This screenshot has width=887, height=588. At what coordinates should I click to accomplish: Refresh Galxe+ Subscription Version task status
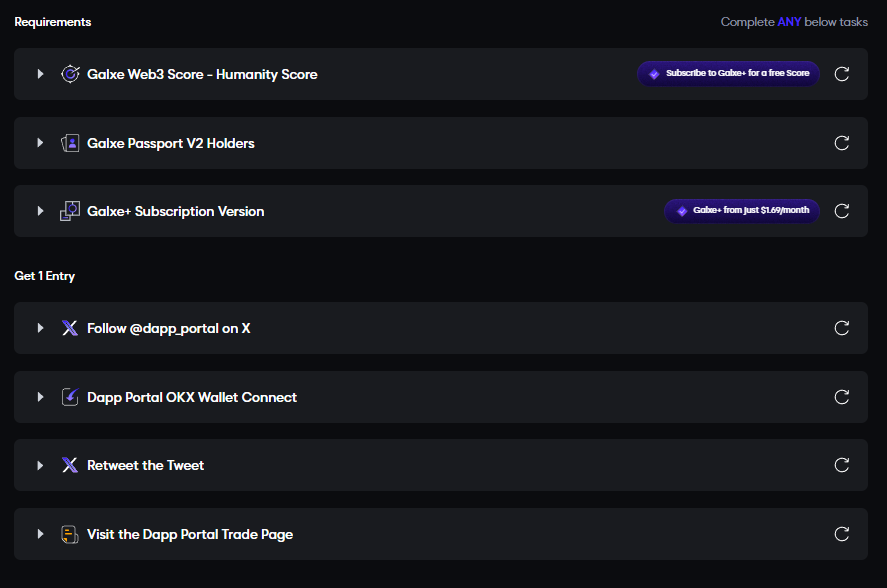tap(842, 211)
